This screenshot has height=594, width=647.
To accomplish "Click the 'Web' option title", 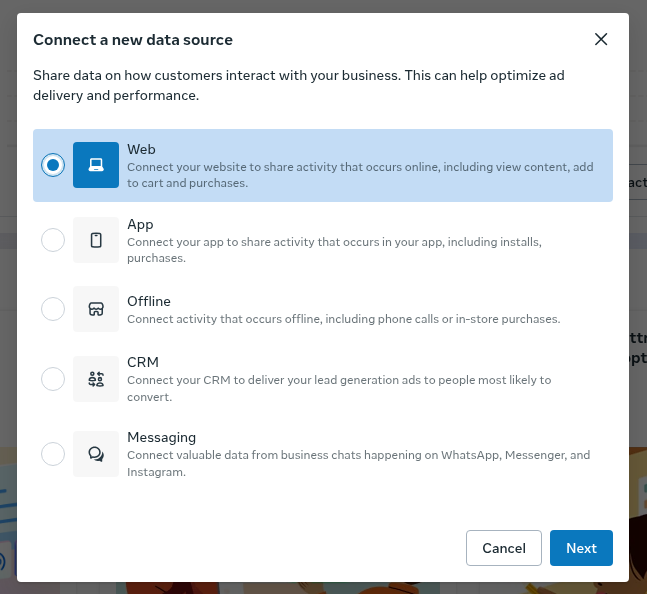I will click(141, 149).
